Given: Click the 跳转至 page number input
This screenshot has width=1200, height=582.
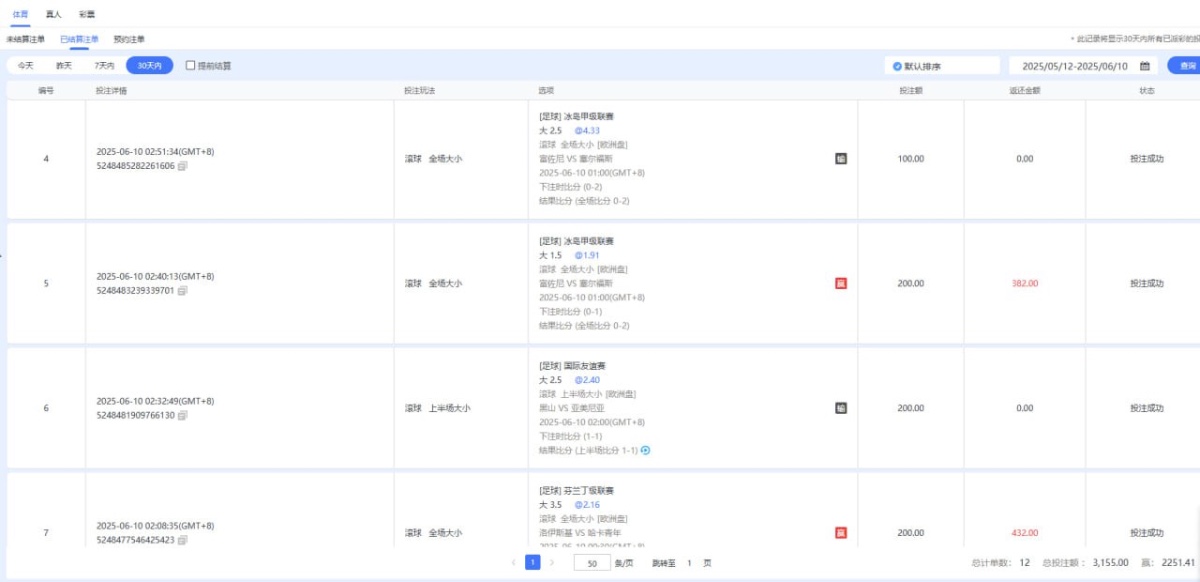Looking at the screenshot, I should point(690,563).
